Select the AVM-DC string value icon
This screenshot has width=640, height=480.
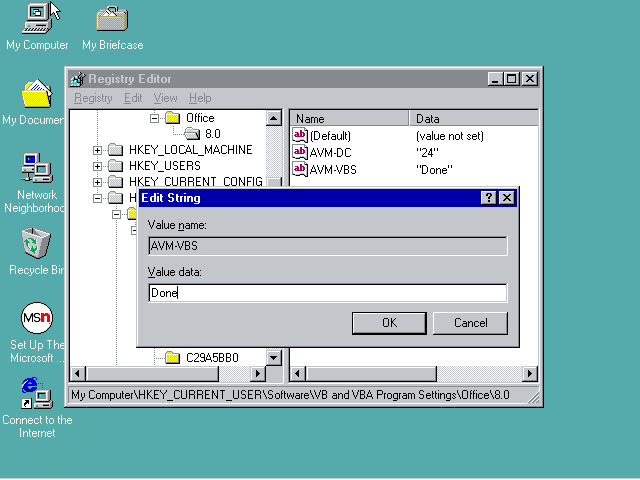coord(300,152)
